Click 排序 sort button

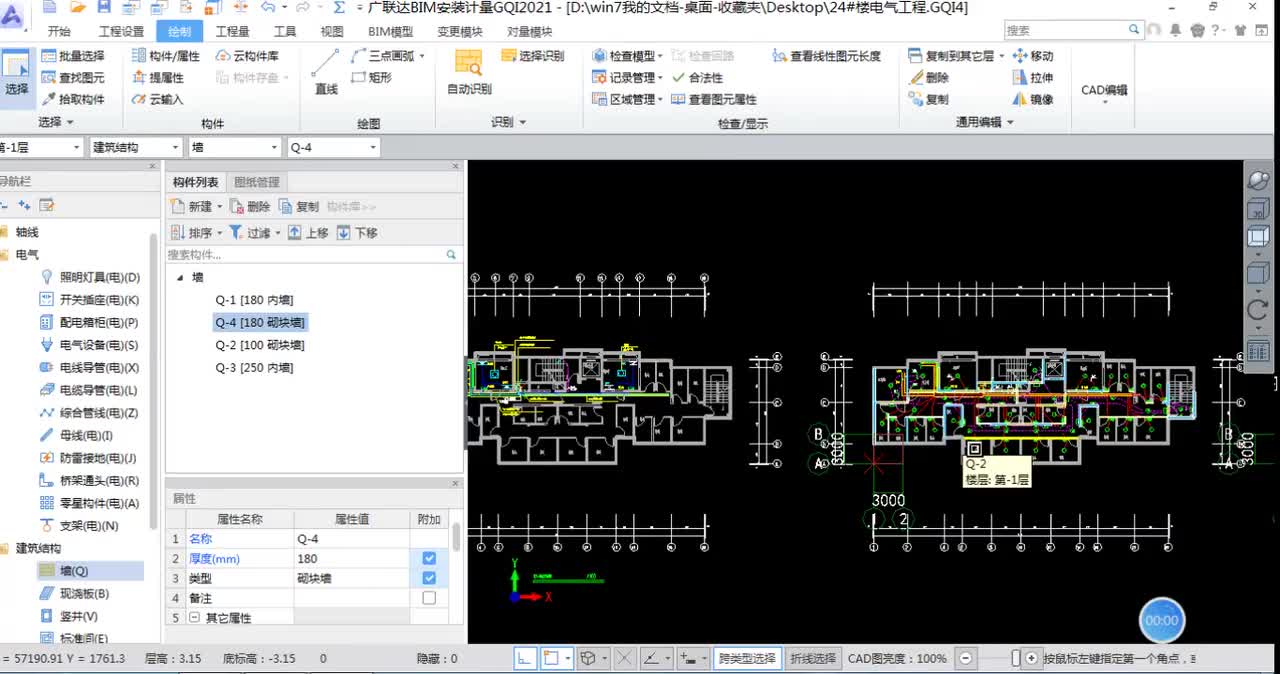pyautogui.click(x=196, y=233)
